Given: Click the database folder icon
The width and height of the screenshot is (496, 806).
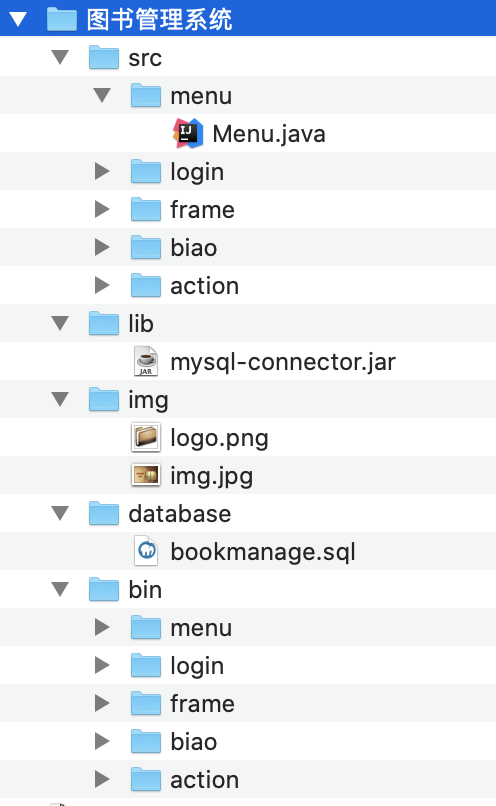Looking at the screenshot, I should pyautogui.click(x=104, y=514).
